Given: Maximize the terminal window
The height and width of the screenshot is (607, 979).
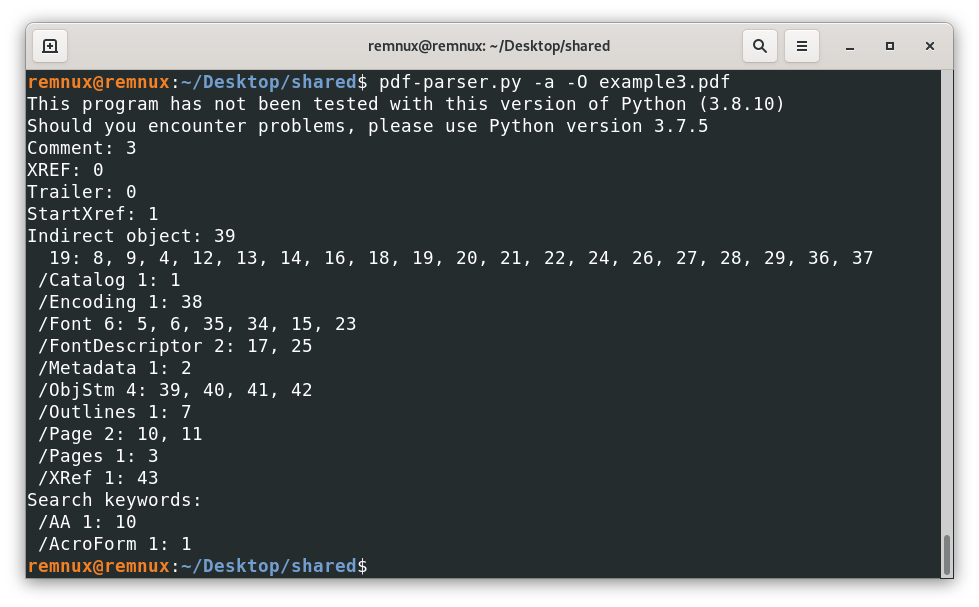Looking at the screenshot, I should point(889,46).
